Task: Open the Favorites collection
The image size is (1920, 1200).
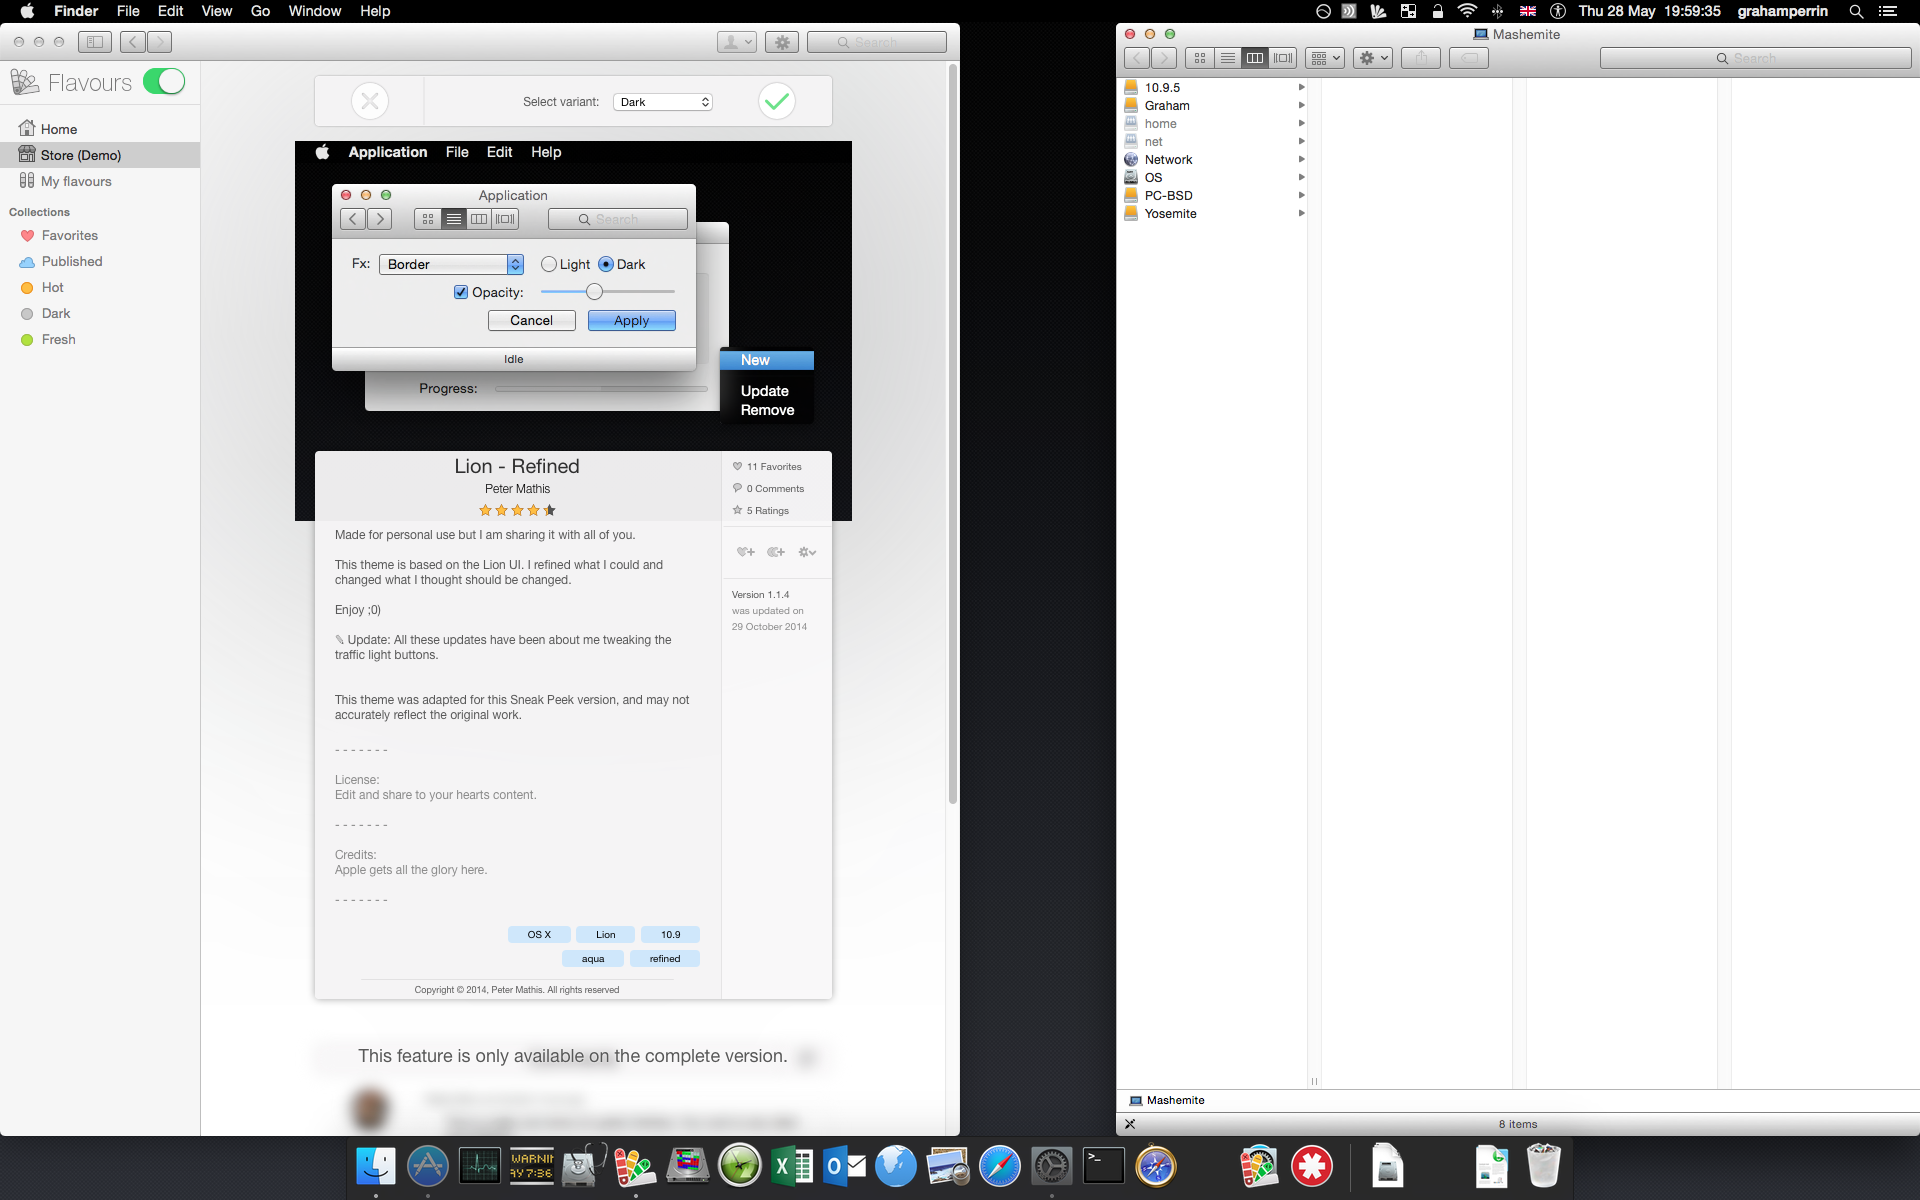Action: (x=59, y=235)
